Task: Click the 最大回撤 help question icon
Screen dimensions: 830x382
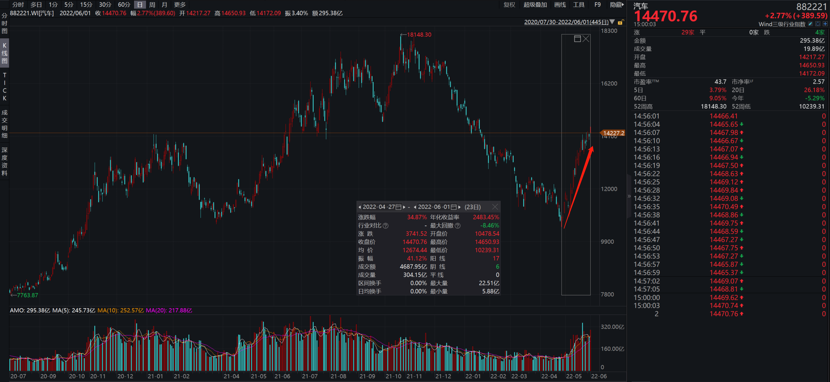Action: 458,226
